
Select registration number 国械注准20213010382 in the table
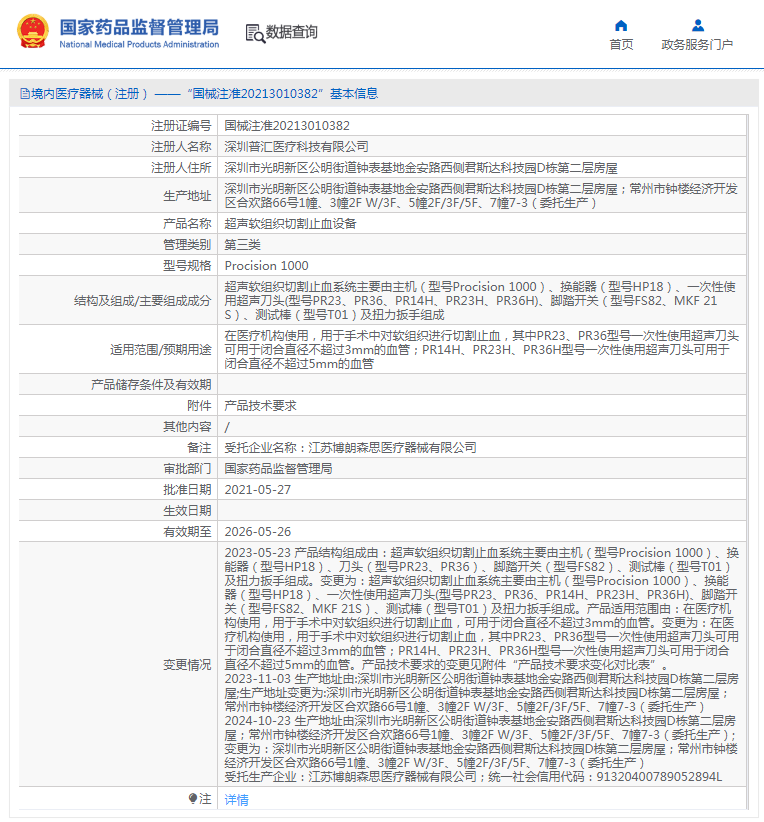tap(287, 126)
